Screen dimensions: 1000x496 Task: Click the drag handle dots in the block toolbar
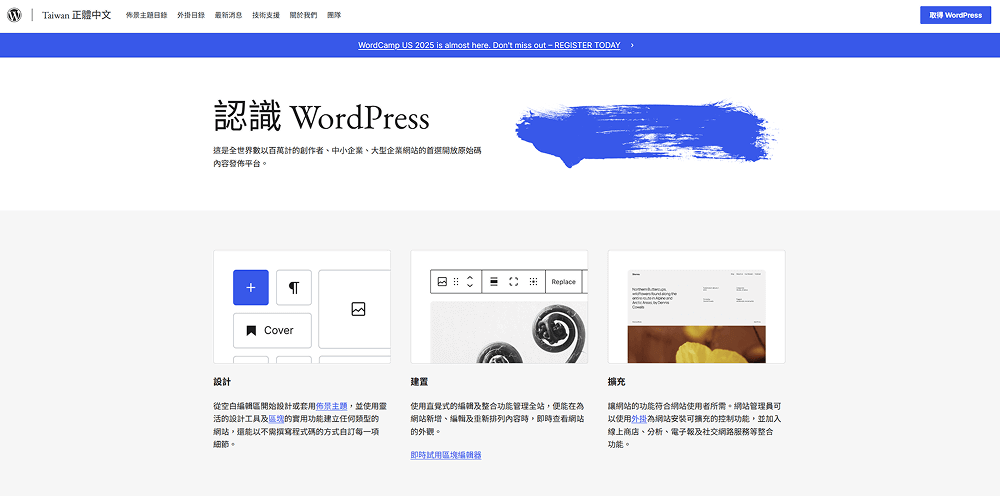tap(456, 281)
